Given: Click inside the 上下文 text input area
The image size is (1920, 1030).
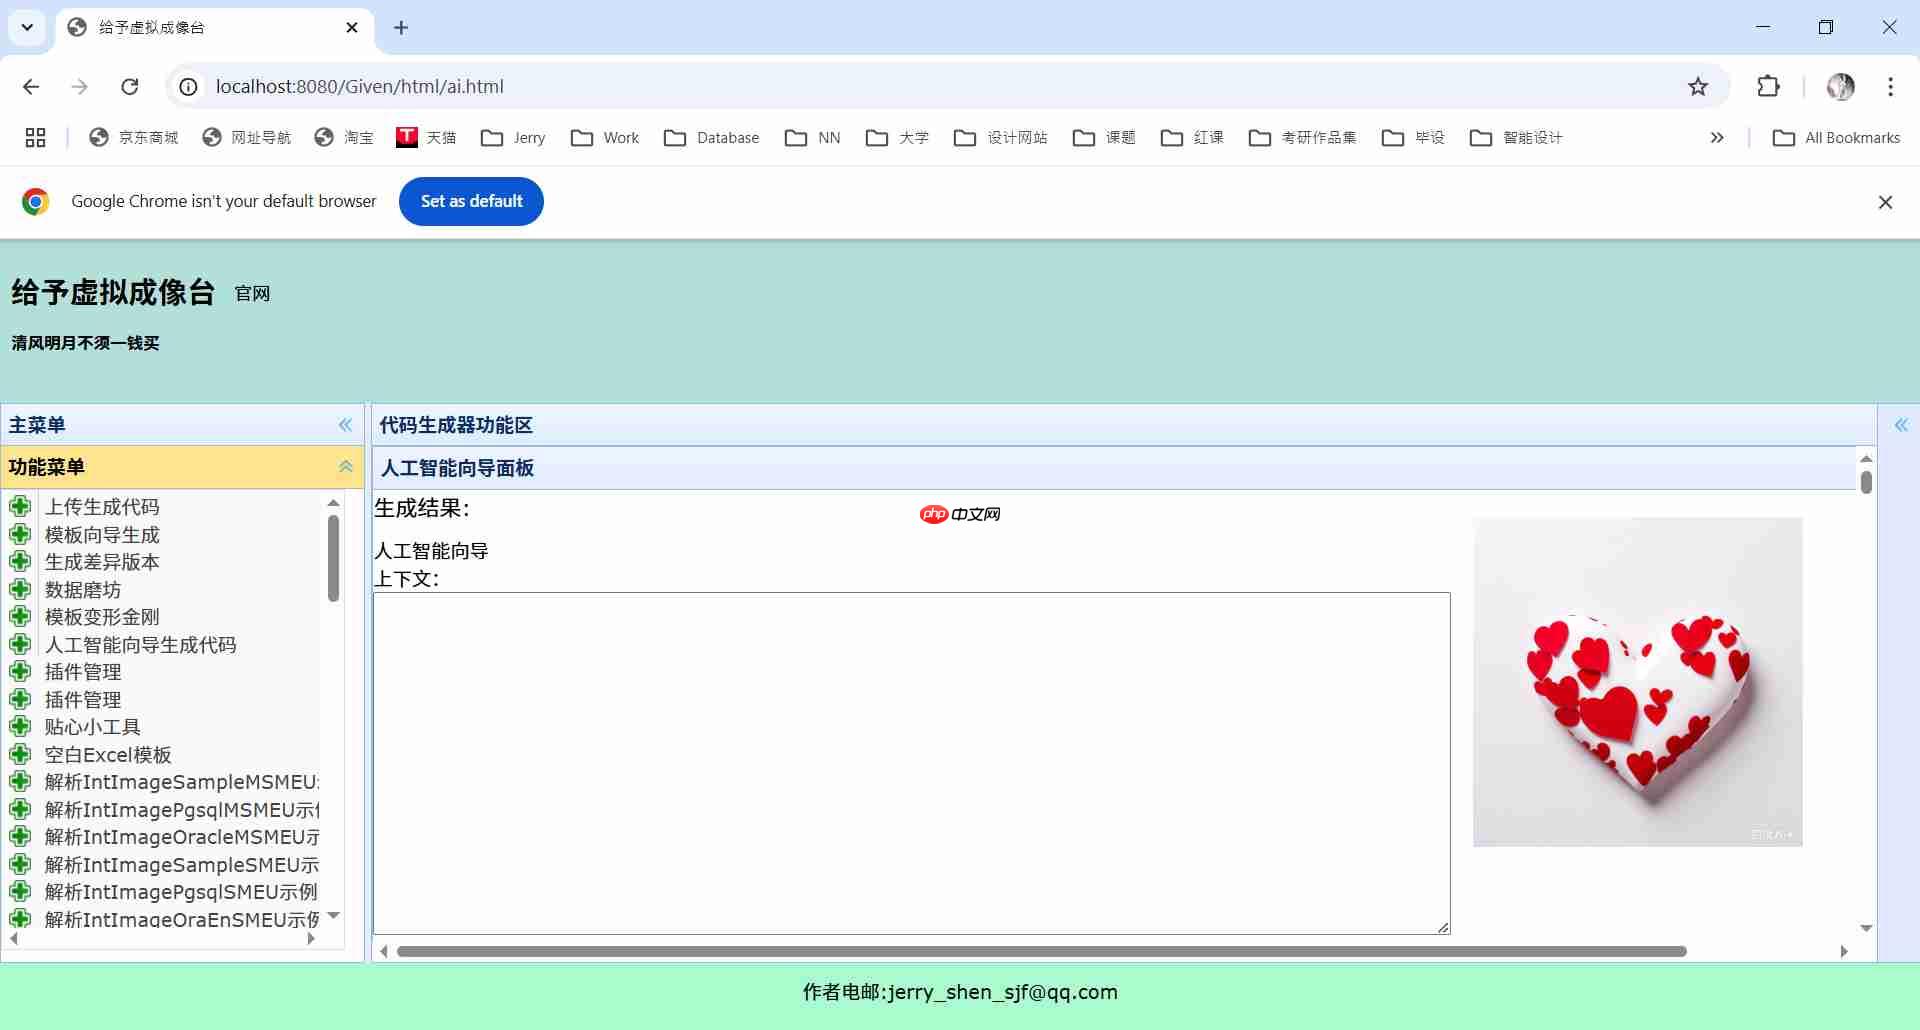Looking at the screenshot, I should click(x=910, y=760).
